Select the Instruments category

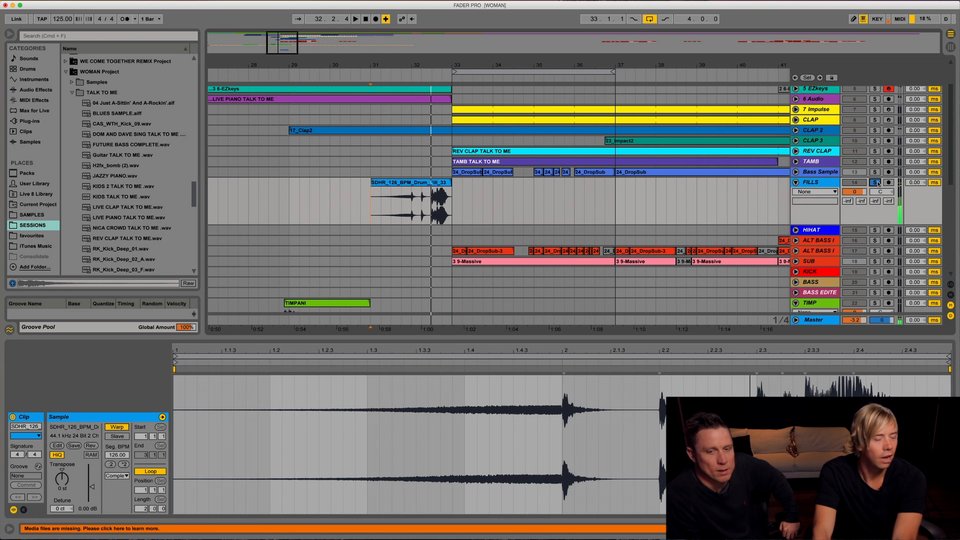coord(33,79)
